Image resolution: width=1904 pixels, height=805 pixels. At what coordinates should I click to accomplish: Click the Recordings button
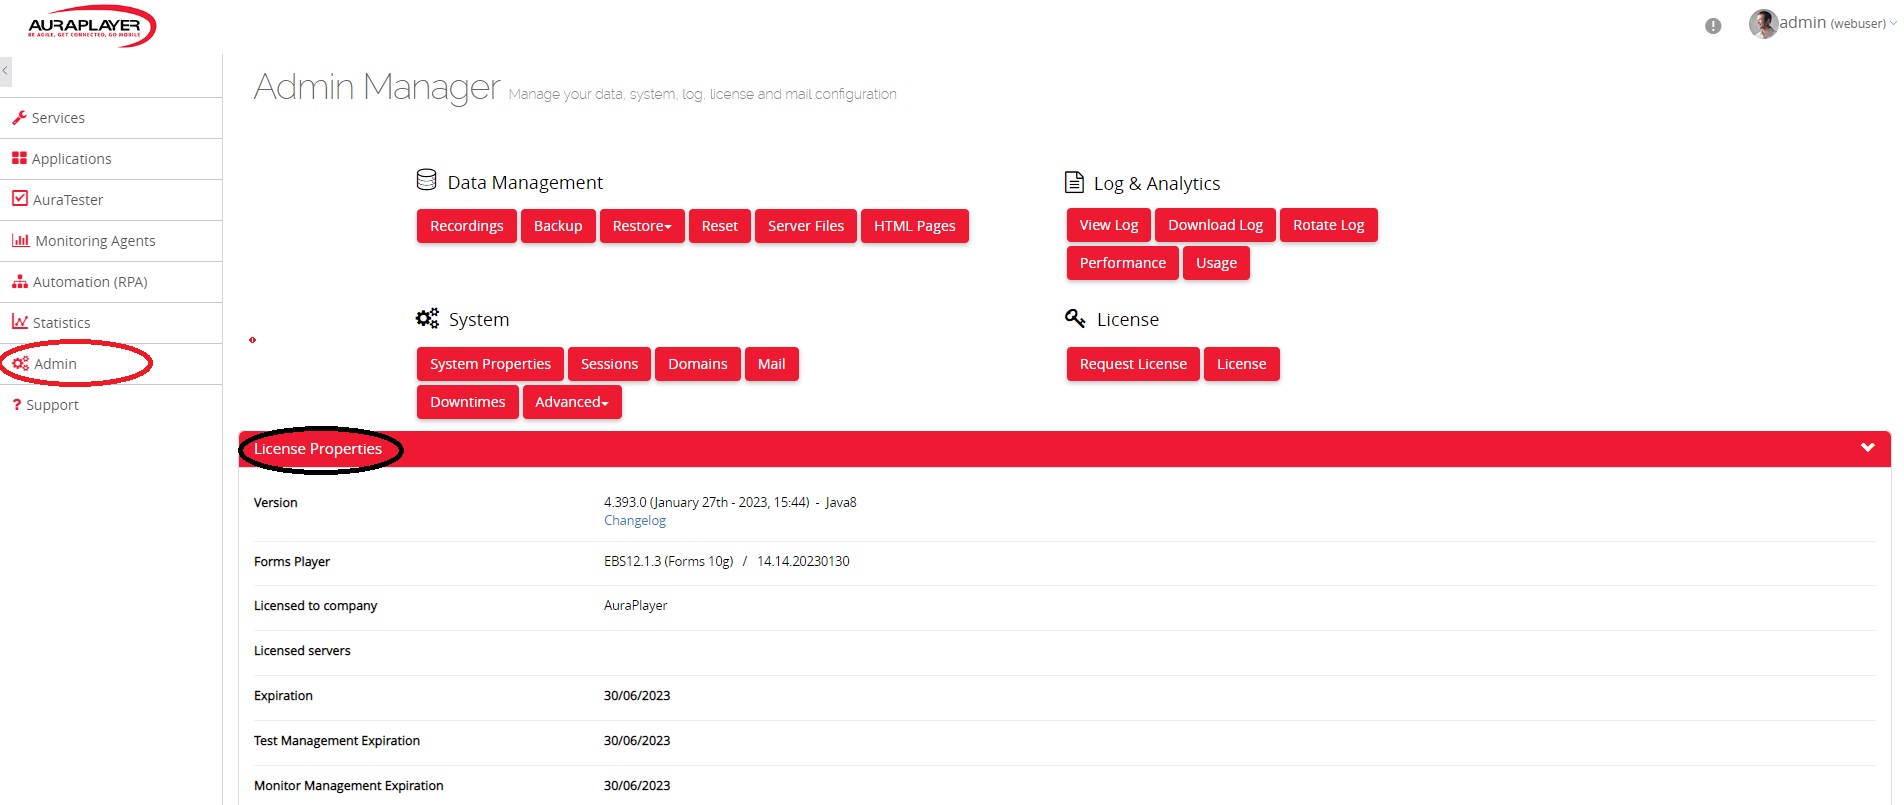tap(467, 226)
